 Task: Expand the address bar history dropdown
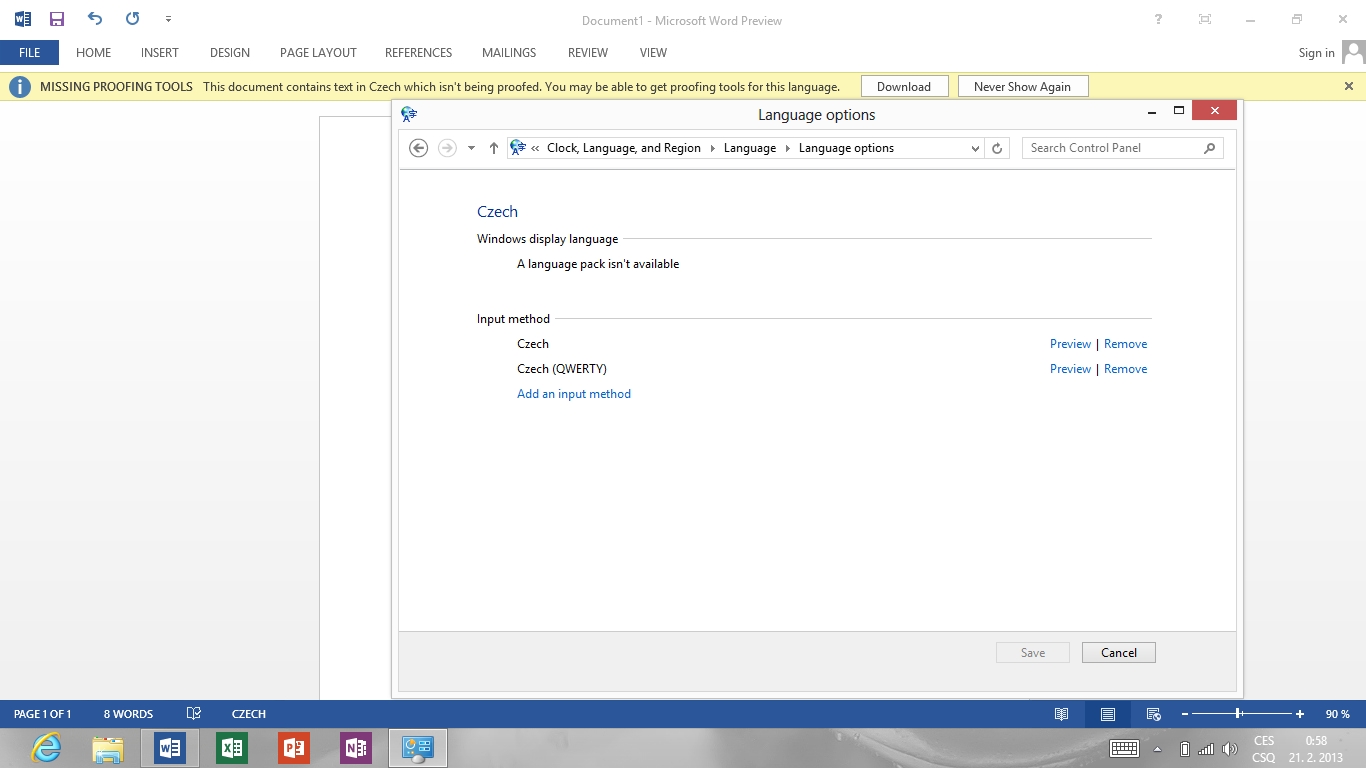coord(975,148)
